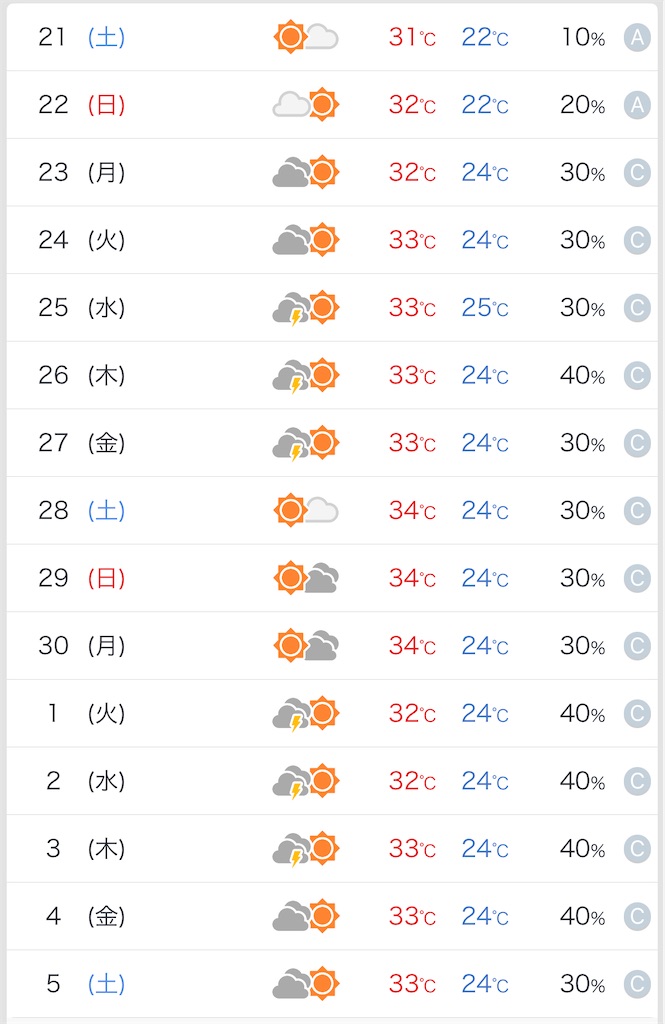Select the thunderstorm icon on the 25th
Image resolution: width=665 pixels, height=1024 pixels.
(x=306, y=308)
